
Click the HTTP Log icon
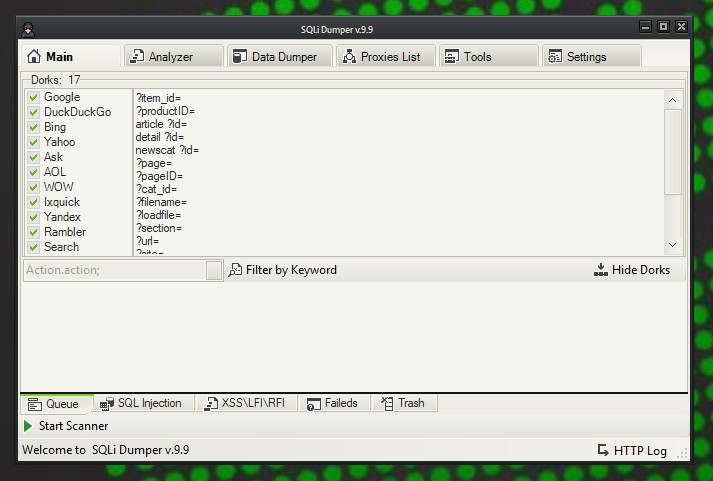point(603,450)
